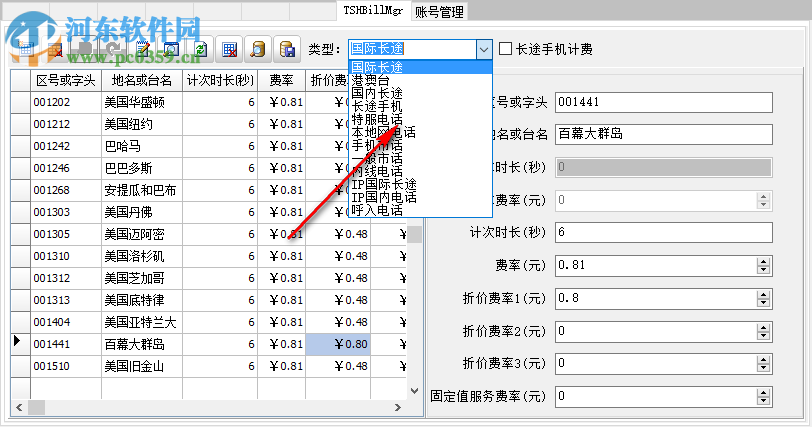Click the 类型 combo box text field

pos(413,50)
